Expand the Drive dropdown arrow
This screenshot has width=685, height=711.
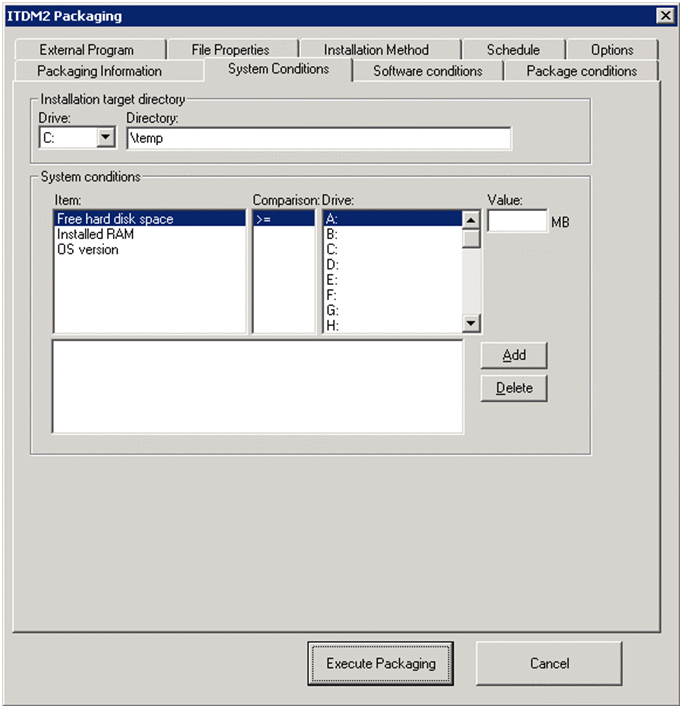coord(106,137)
